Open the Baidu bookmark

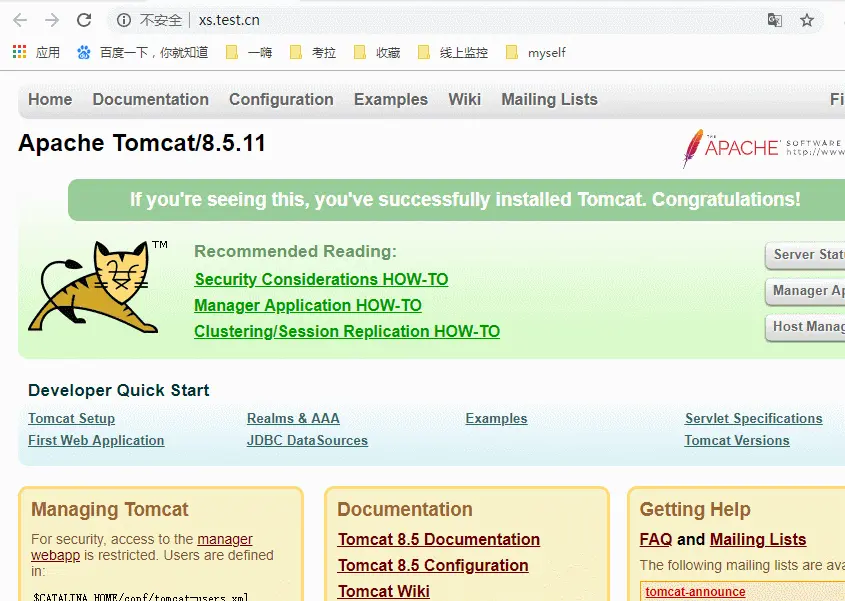tap(142, 52)
